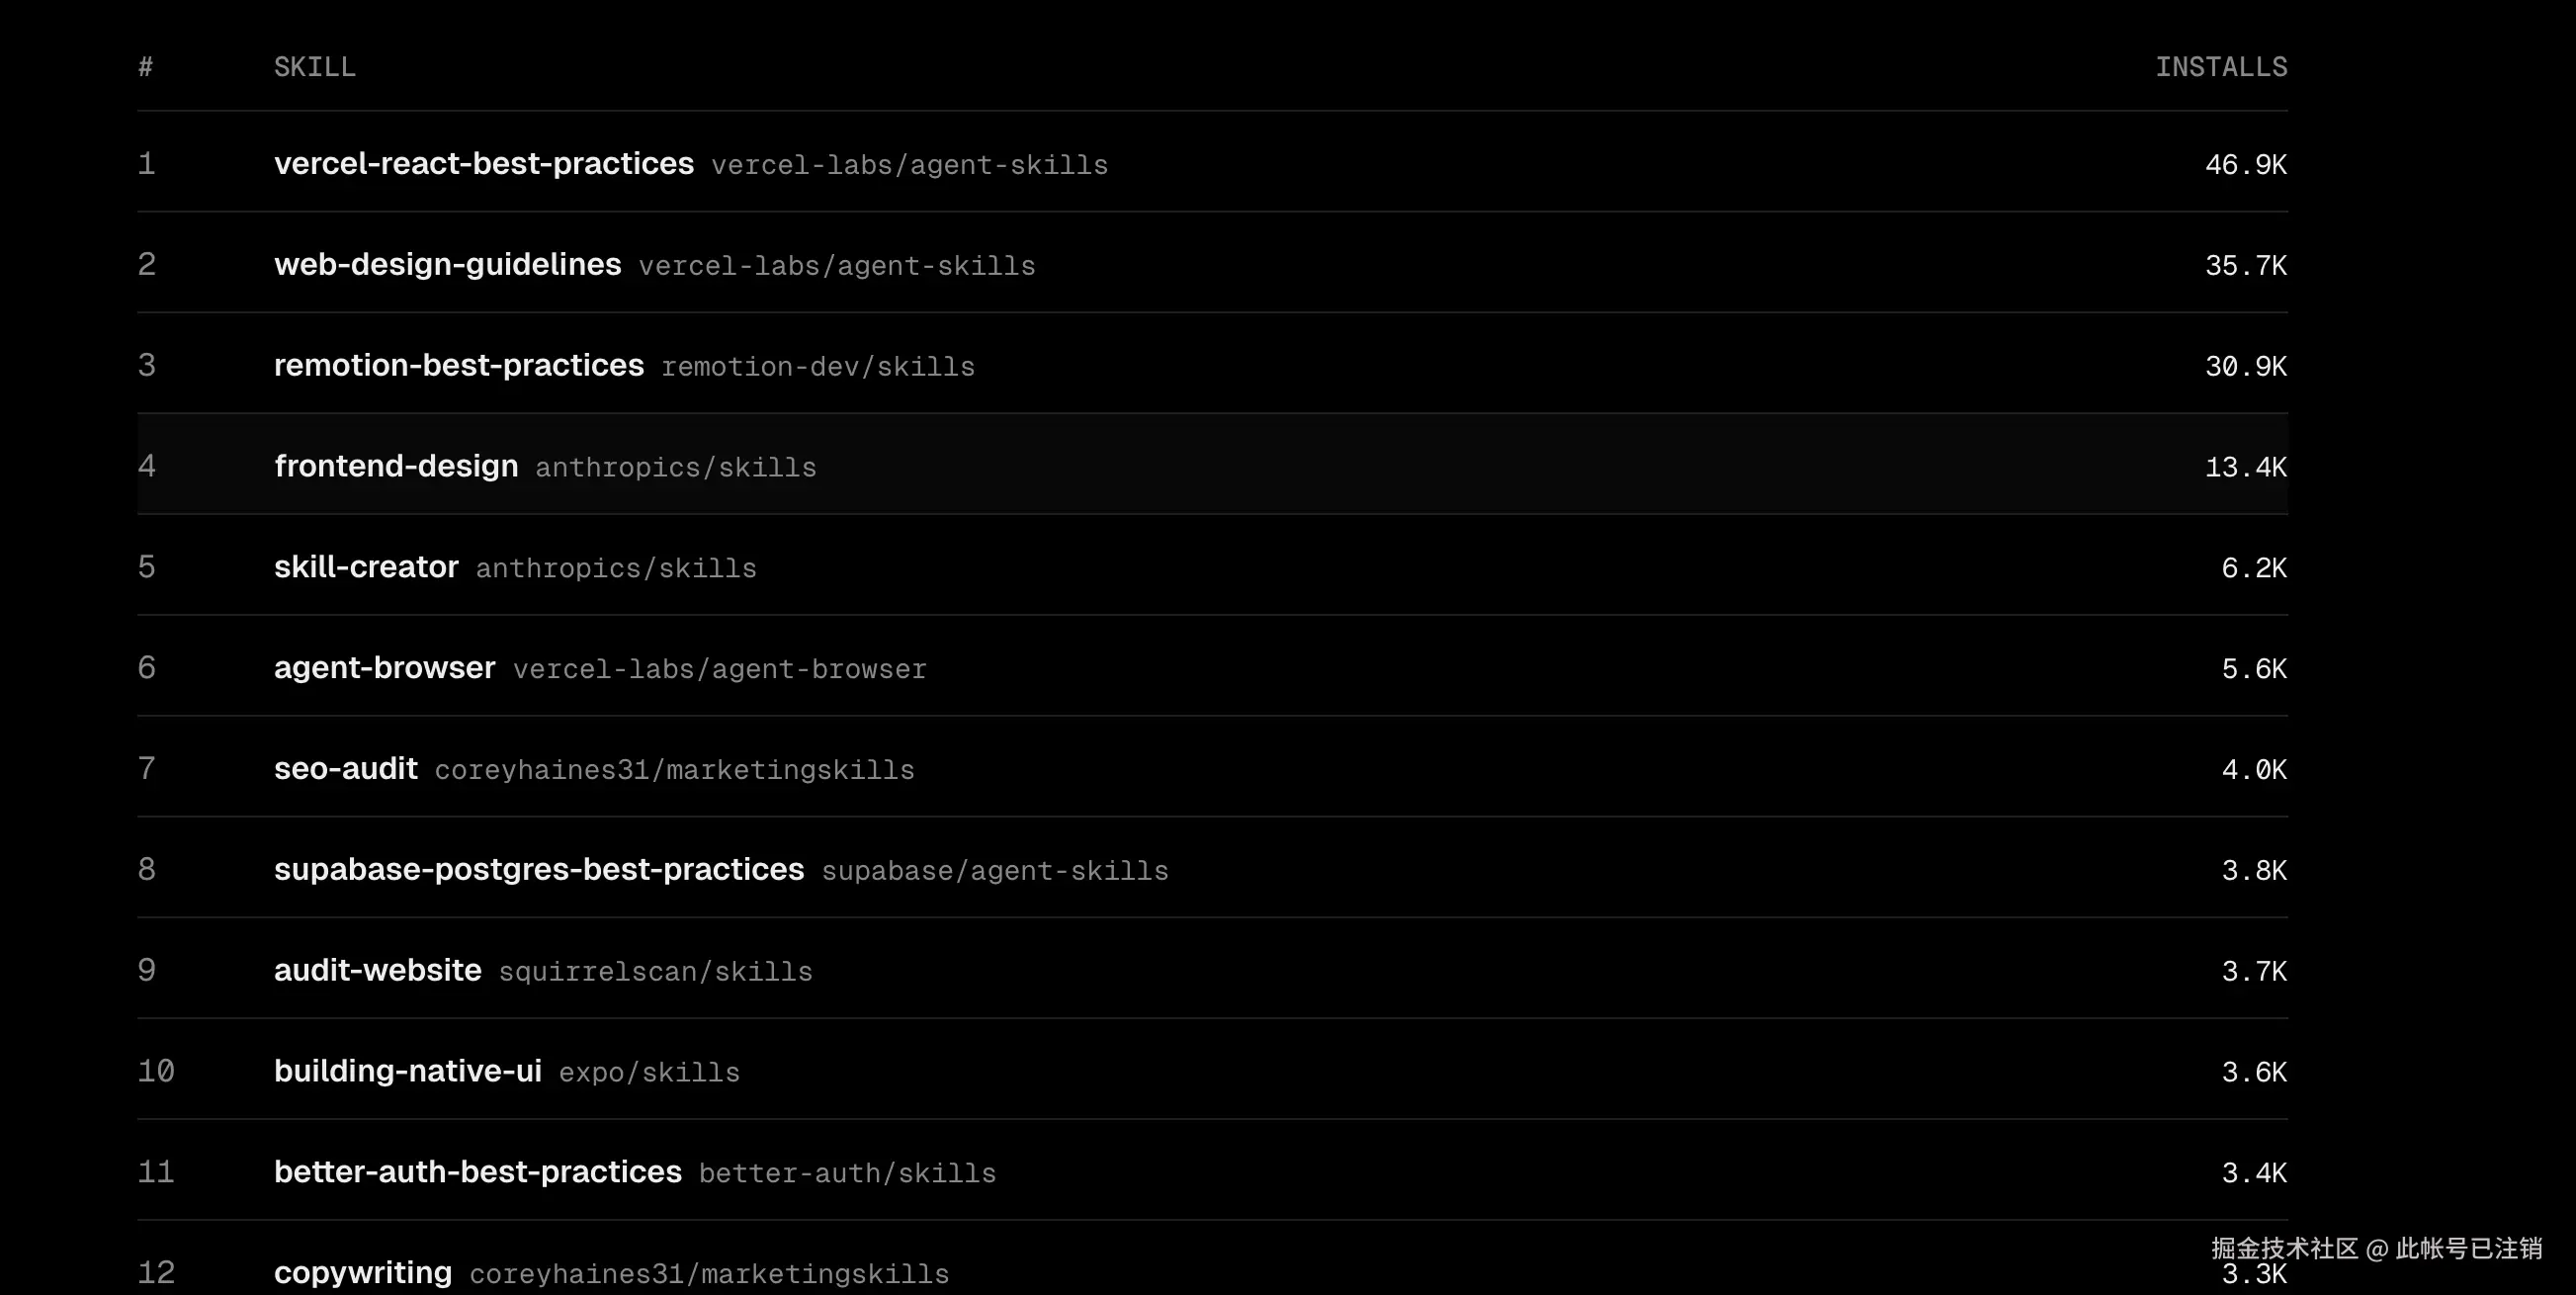2576x1295 pixels.
Task: Click the expo/skills repository label
Action: click(x=649, y=1073)
